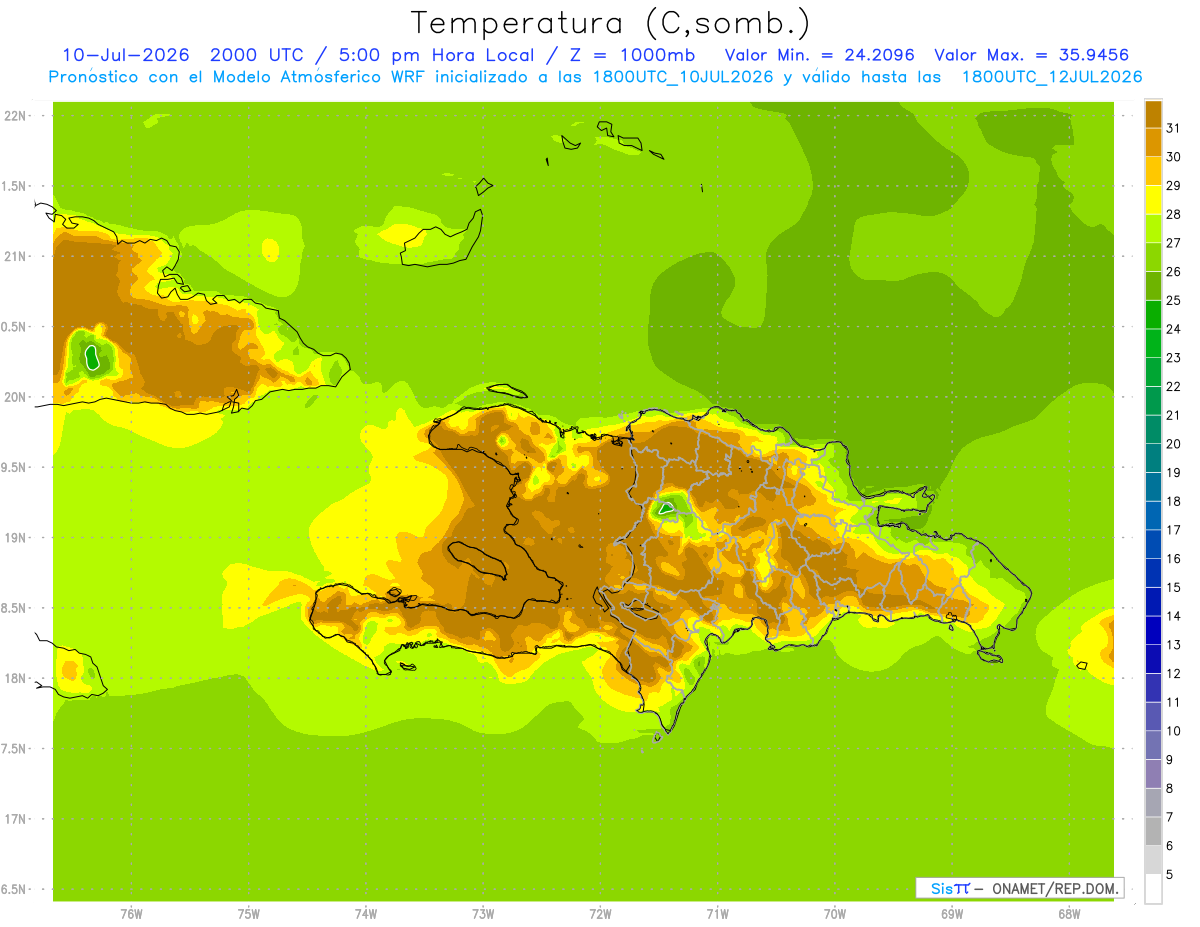Click the "21N" latitude label
Screen dimensions: 1200x927
(16, 256)
